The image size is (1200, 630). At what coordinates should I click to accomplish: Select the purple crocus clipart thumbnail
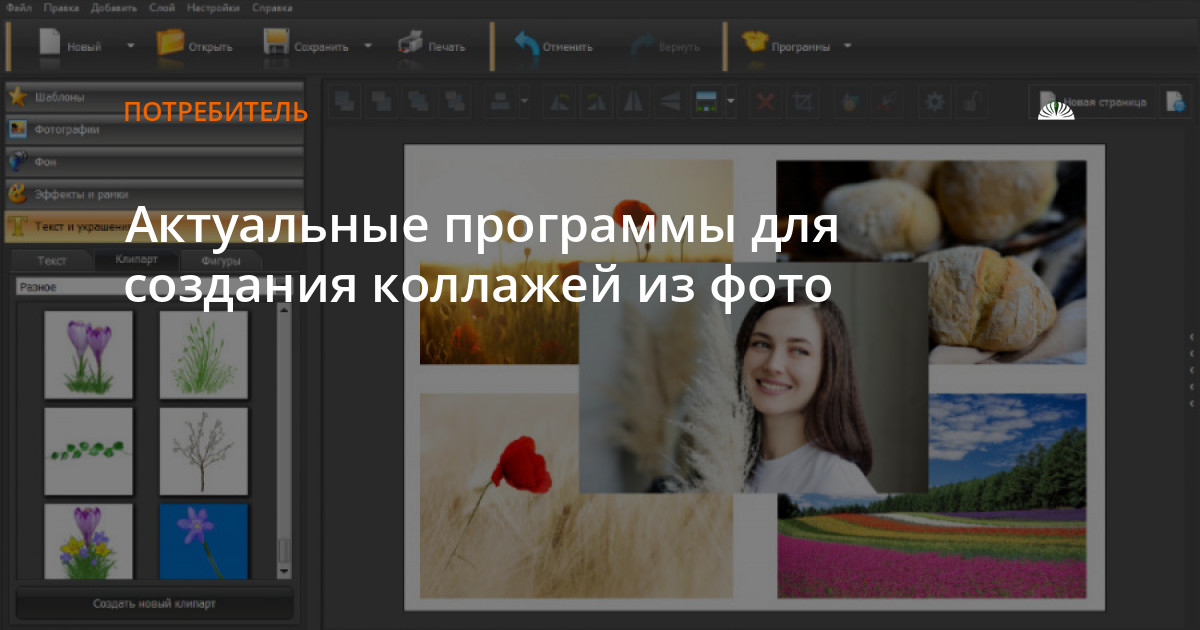tap(88, 354)
